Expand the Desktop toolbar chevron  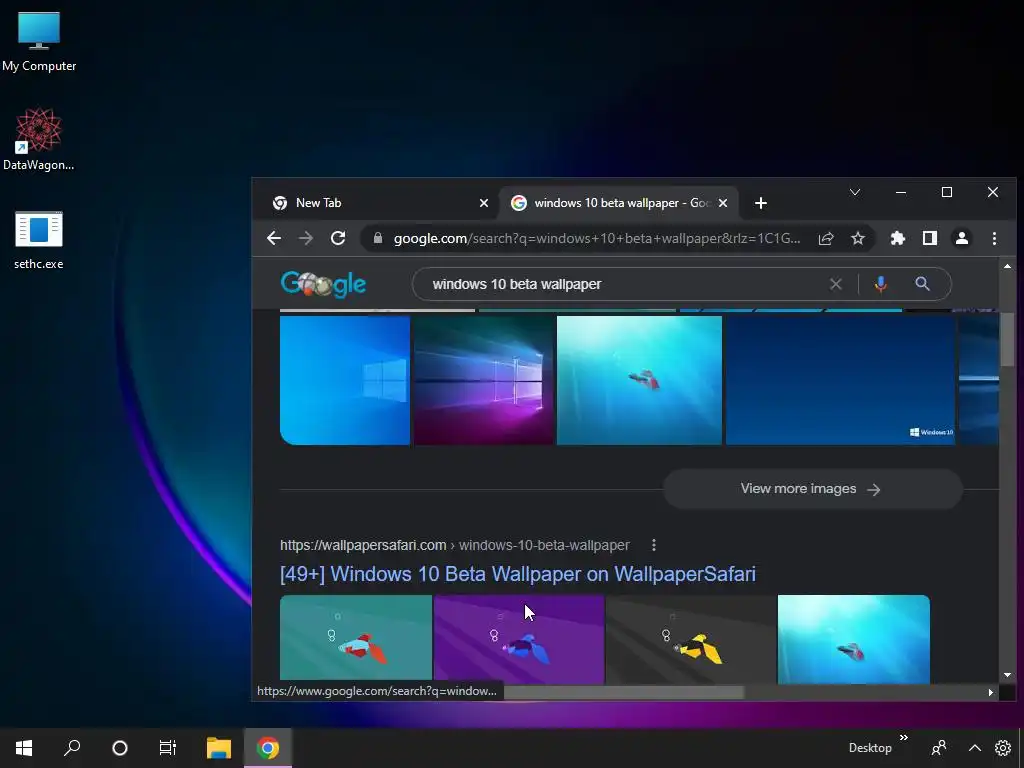tap(904, 738)
